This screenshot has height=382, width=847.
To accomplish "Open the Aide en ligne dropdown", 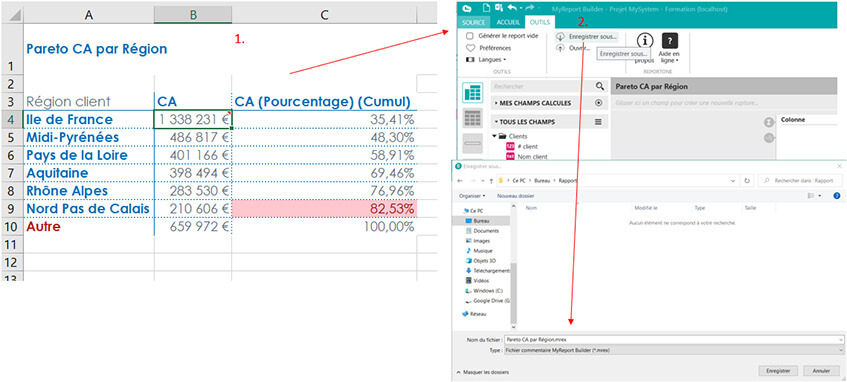I will [669, 57].
